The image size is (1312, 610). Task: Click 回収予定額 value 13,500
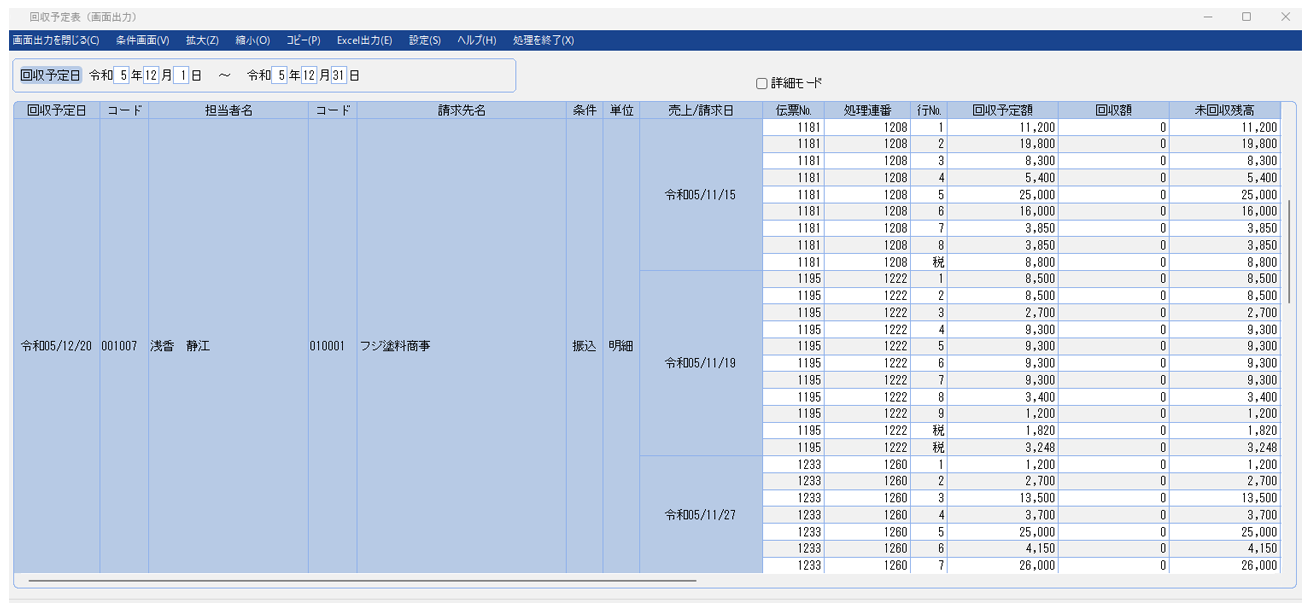click(x=1002, y=498)
